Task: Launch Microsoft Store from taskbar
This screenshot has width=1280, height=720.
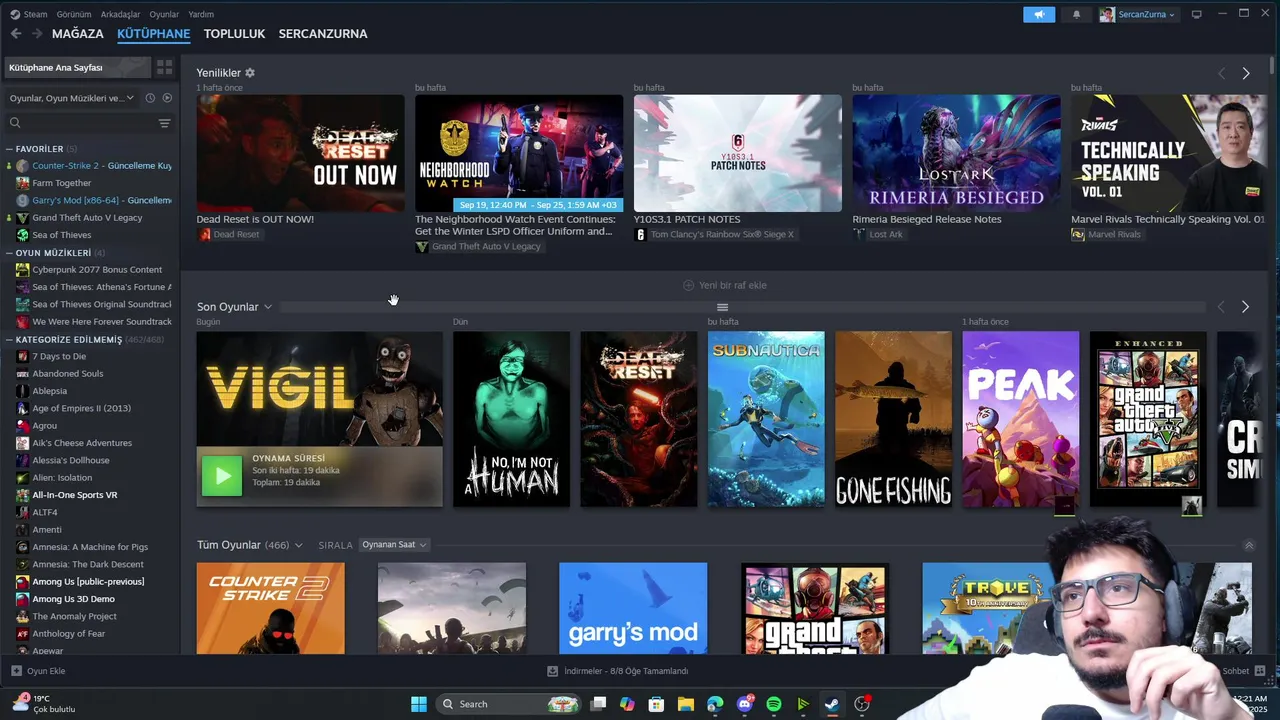Action: pos(657,704)
